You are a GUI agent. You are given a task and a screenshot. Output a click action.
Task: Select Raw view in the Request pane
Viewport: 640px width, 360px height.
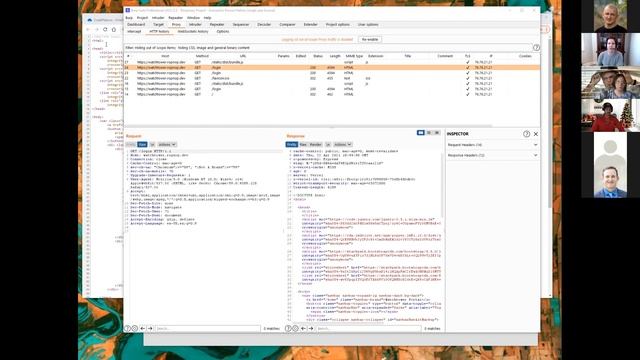(x=142, y=144)
